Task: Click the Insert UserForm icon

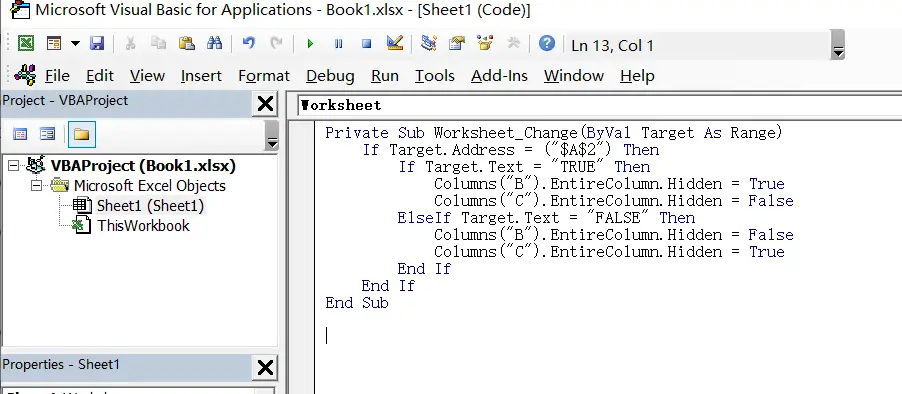Action: pos(54,44)
